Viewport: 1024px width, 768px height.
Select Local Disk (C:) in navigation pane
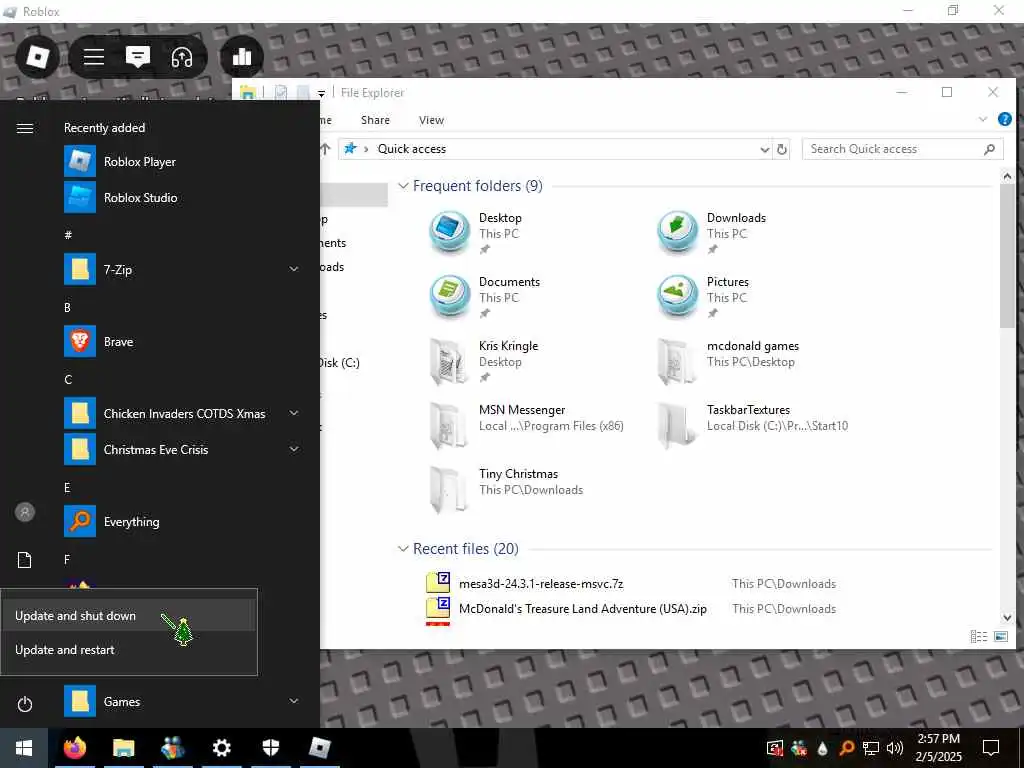pos(340,363)
